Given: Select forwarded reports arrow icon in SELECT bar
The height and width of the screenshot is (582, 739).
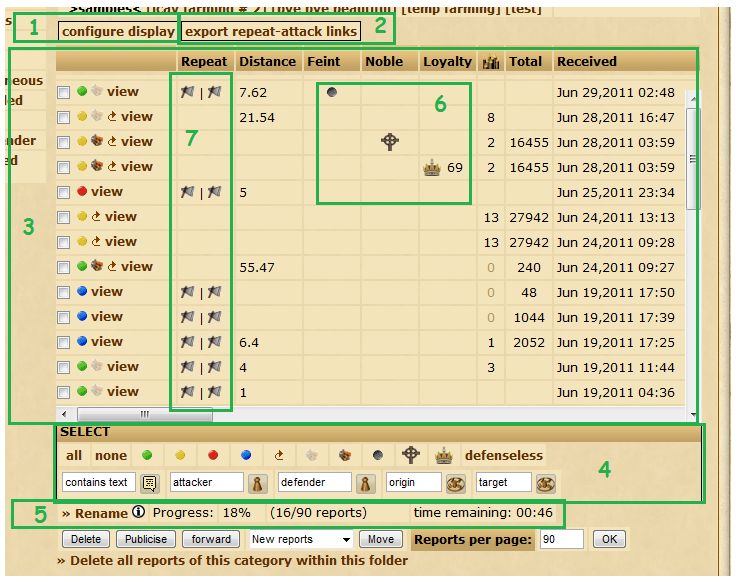Looking at the screenshot, I should [x=279, y=455].
